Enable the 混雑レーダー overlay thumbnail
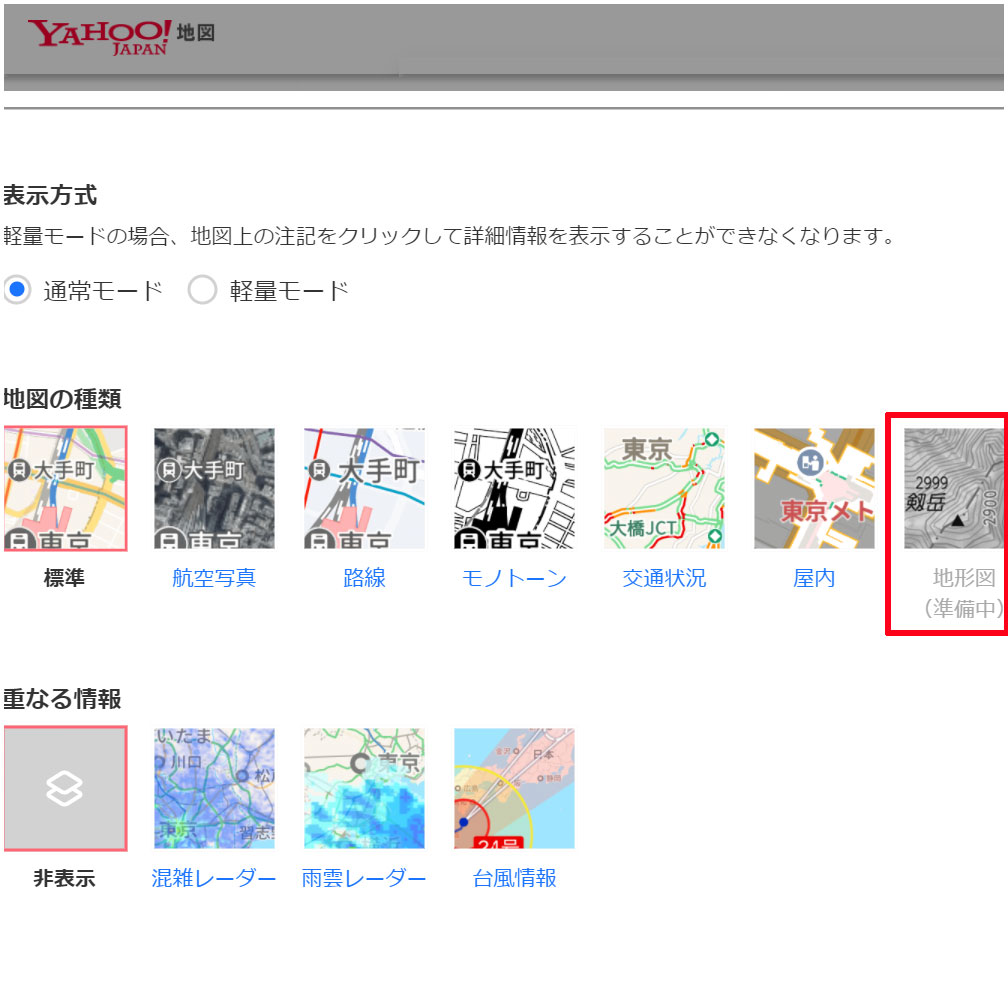Viewport: 1008px width, 1008px height. click(x=214, y=789)
